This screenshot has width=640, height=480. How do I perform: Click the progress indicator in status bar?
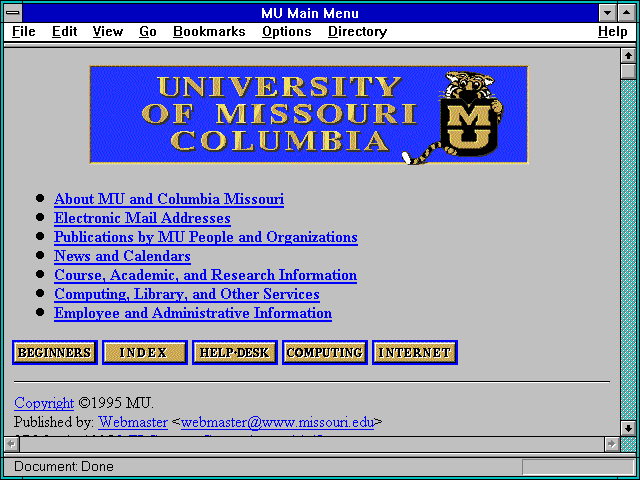coord(578,467)
